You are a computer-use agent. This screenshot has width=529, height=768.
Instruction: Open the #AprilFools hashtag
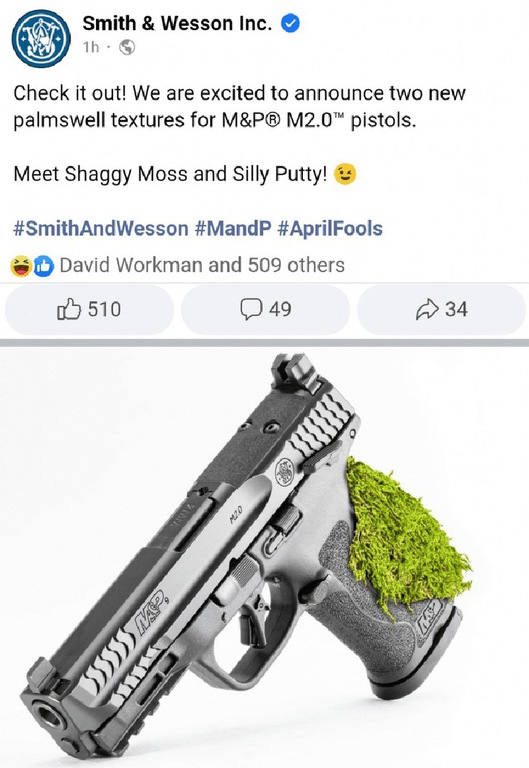point(330,229)
